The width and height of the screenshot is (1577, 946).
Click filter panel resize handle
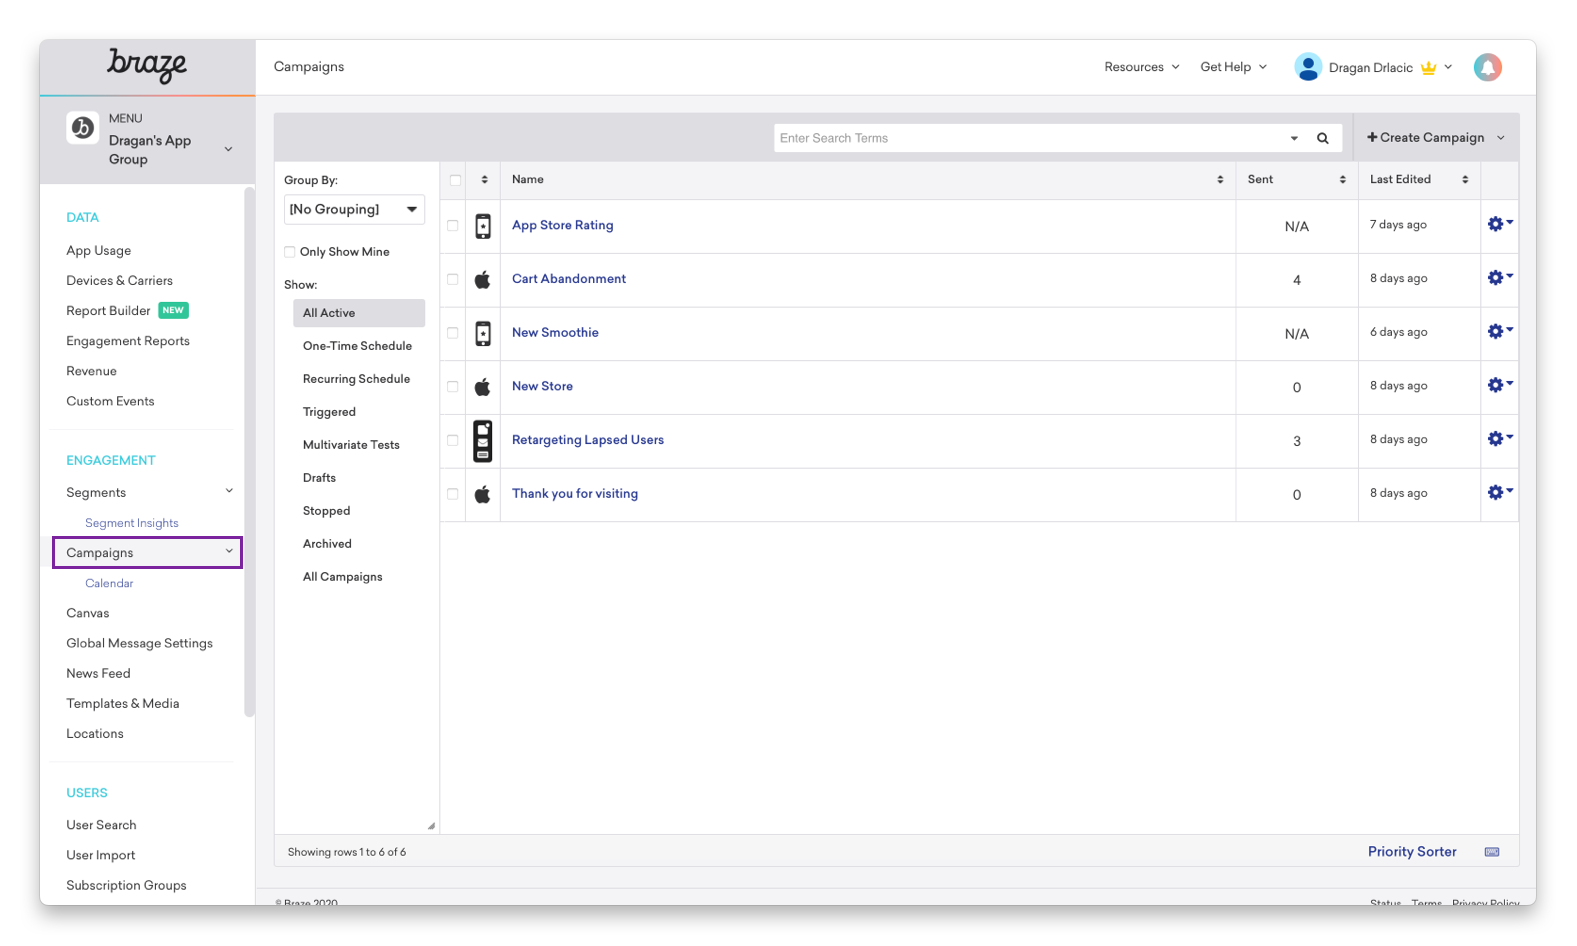pos(431,826)
